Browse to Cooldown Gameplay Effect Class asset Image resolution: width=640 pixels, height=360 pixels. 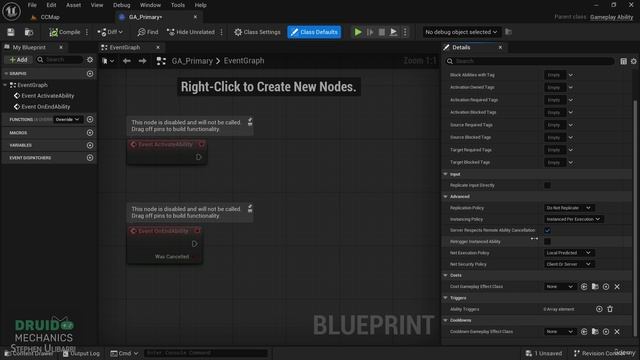click(595, 331)
